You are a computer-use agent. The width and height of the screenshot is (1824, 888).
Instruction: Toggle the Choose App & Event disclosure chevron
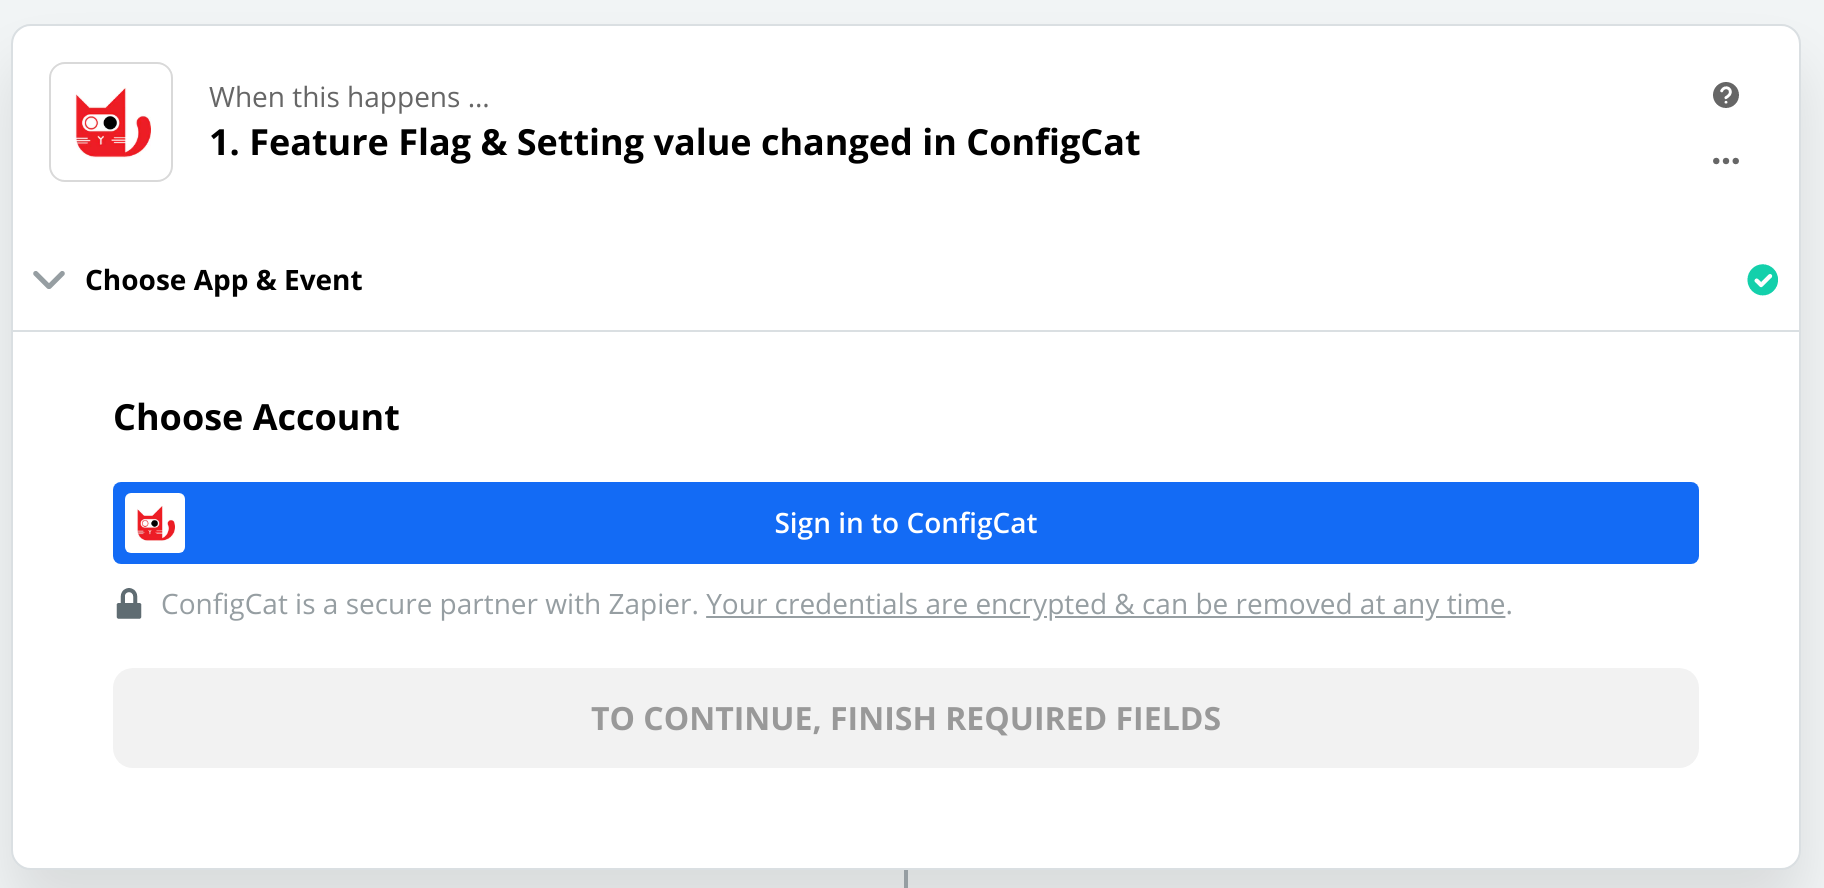pyautogui.click(x=48, y=280)
